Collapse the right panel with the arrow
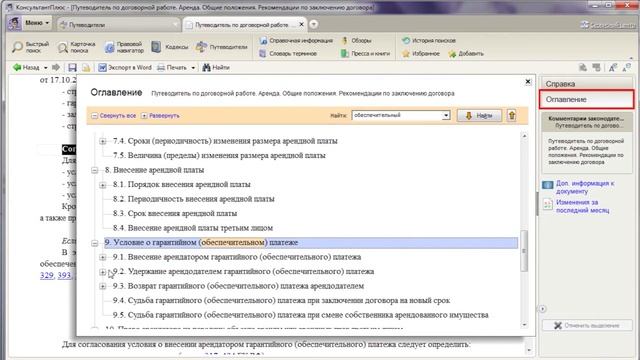 click(542, 309)
